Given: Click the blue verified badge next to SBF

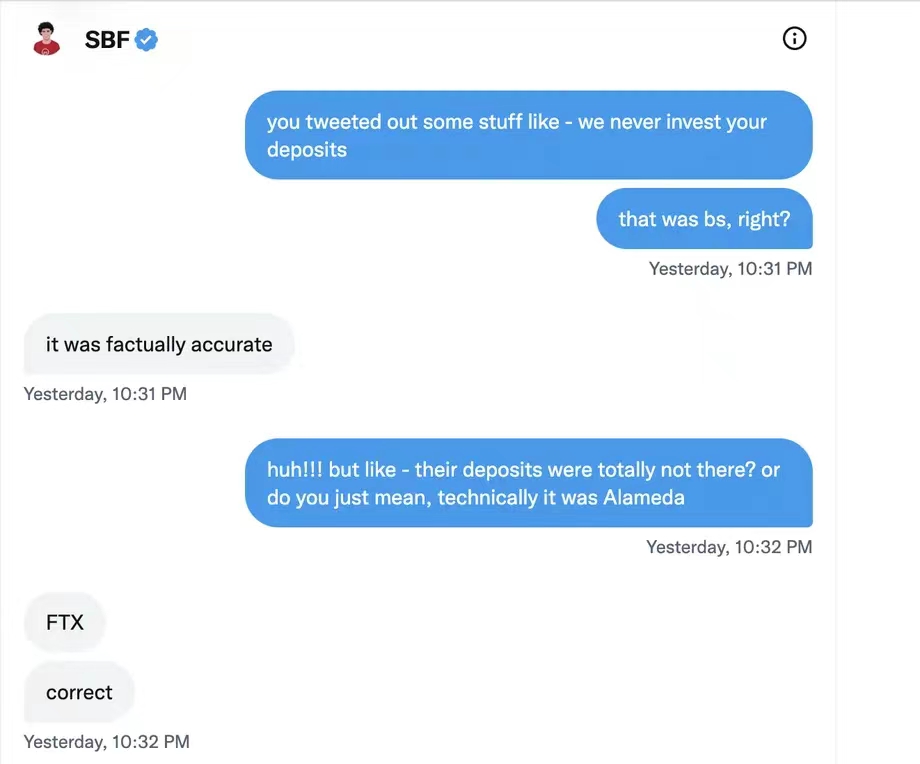Looking at the screenshot, I should point(144,39).
